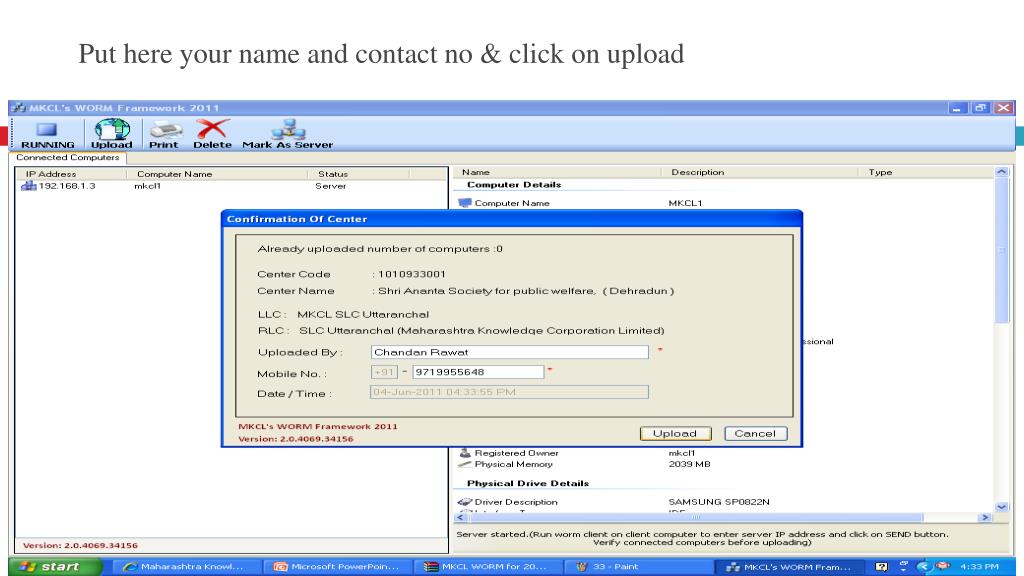Switch to MKCL's WORM Fram... taskbar item

tap(788, 566)
